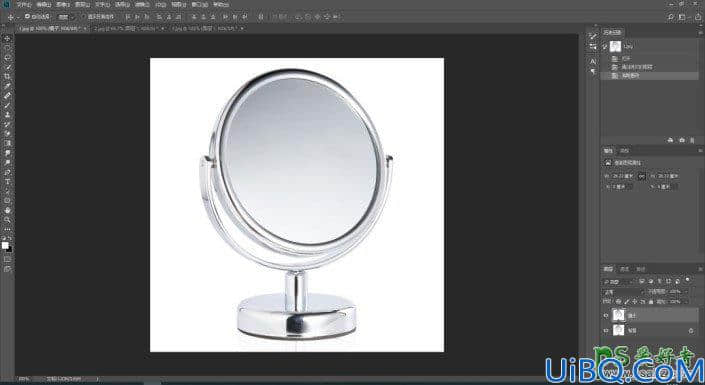Screen dimensions: 705x385
Task: Click the foreground color swatch
Action: [x=5, y=246]
